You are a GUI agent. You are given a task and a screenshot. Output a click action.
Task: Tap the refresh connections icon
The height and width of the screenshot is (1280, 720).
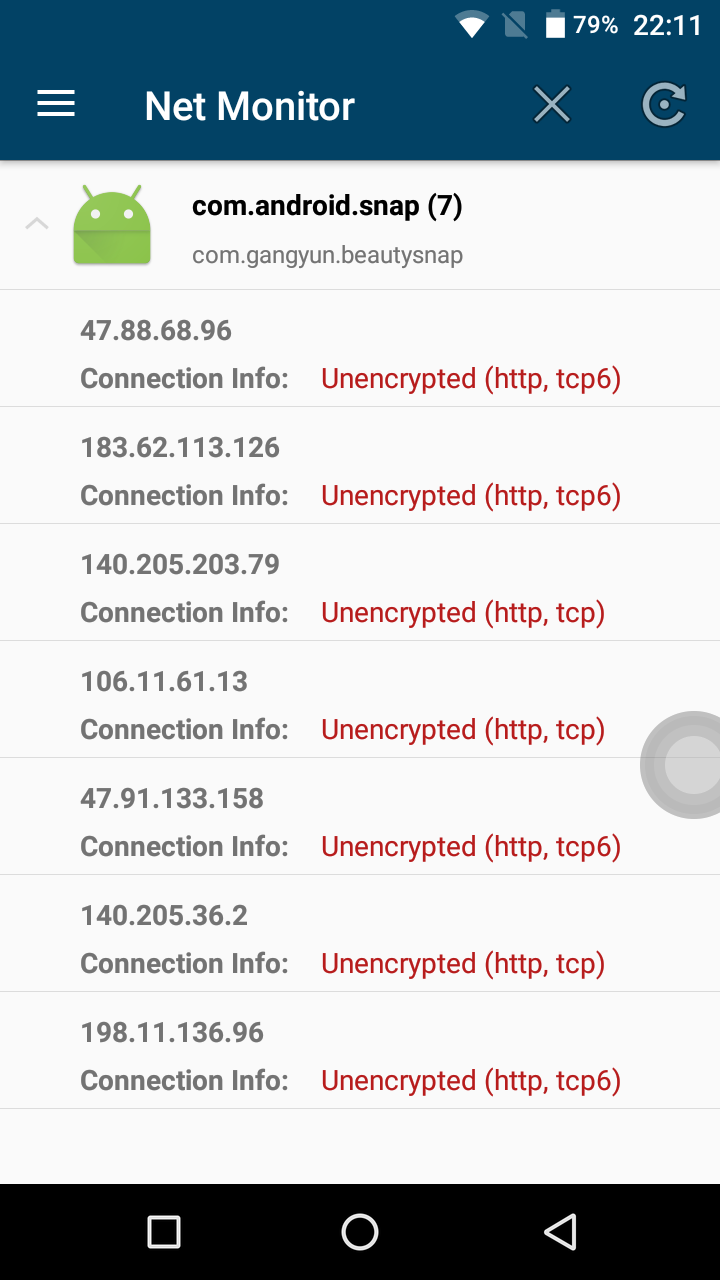tap(664, 105)
